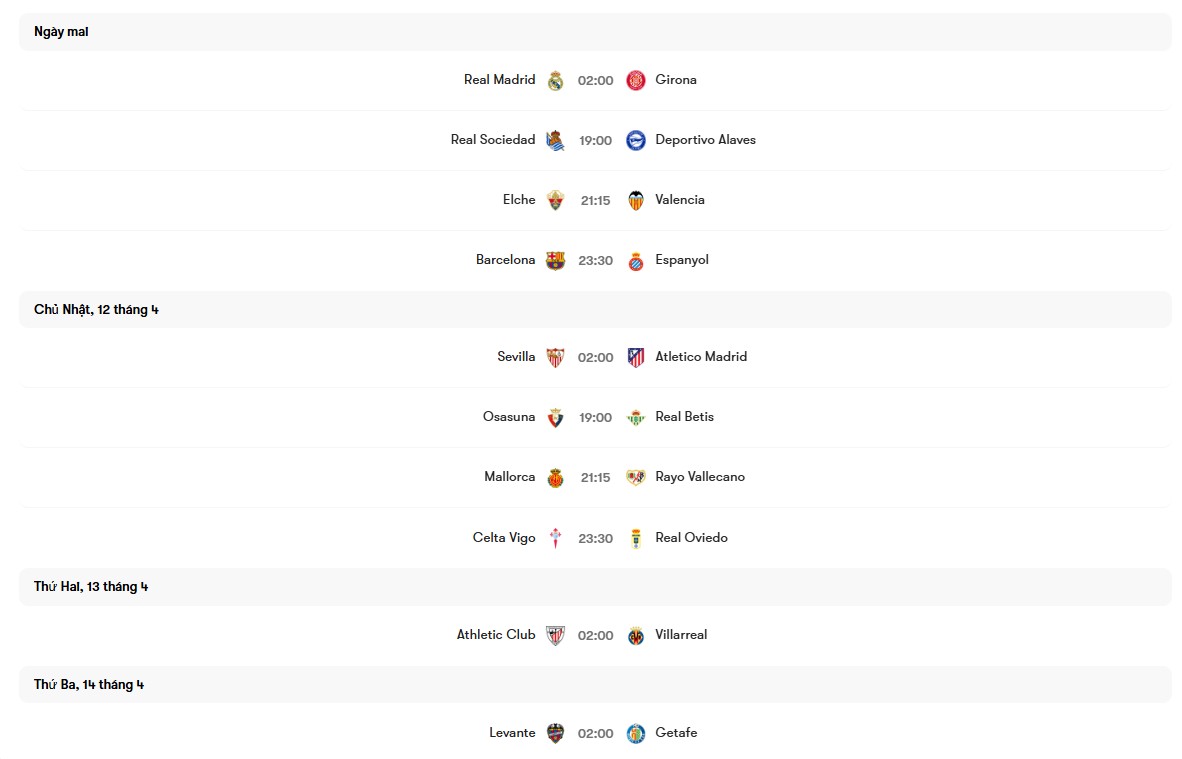Open the Rayo Vallecano team page

(x=700, y=477)
